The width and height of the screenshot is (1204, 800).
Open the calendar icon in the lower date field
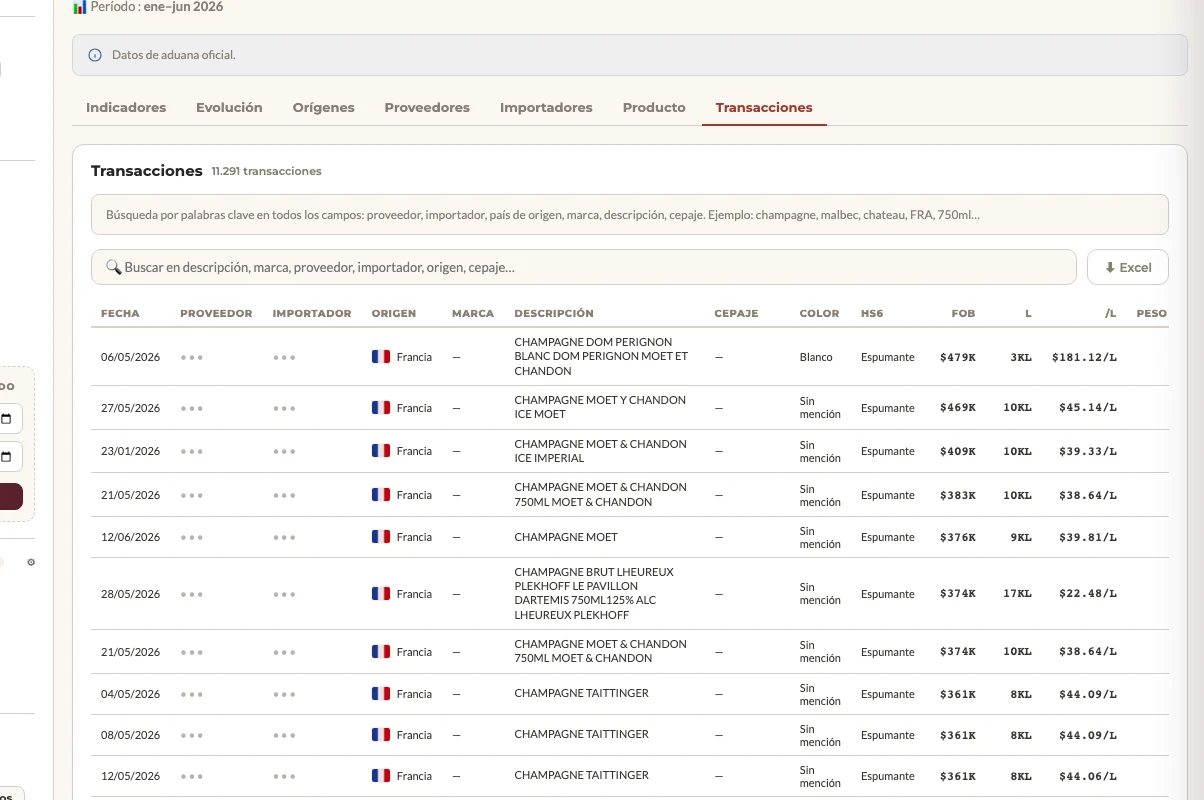(x=6, y=458)
